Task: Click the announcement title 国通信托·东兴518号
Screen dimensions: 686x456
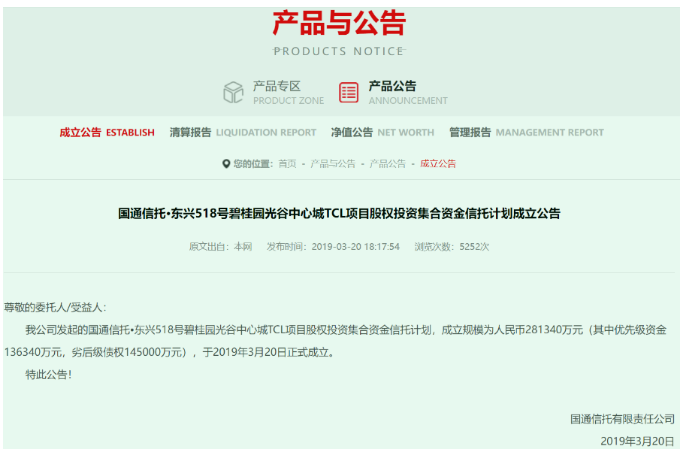Action: pos(339,214)
